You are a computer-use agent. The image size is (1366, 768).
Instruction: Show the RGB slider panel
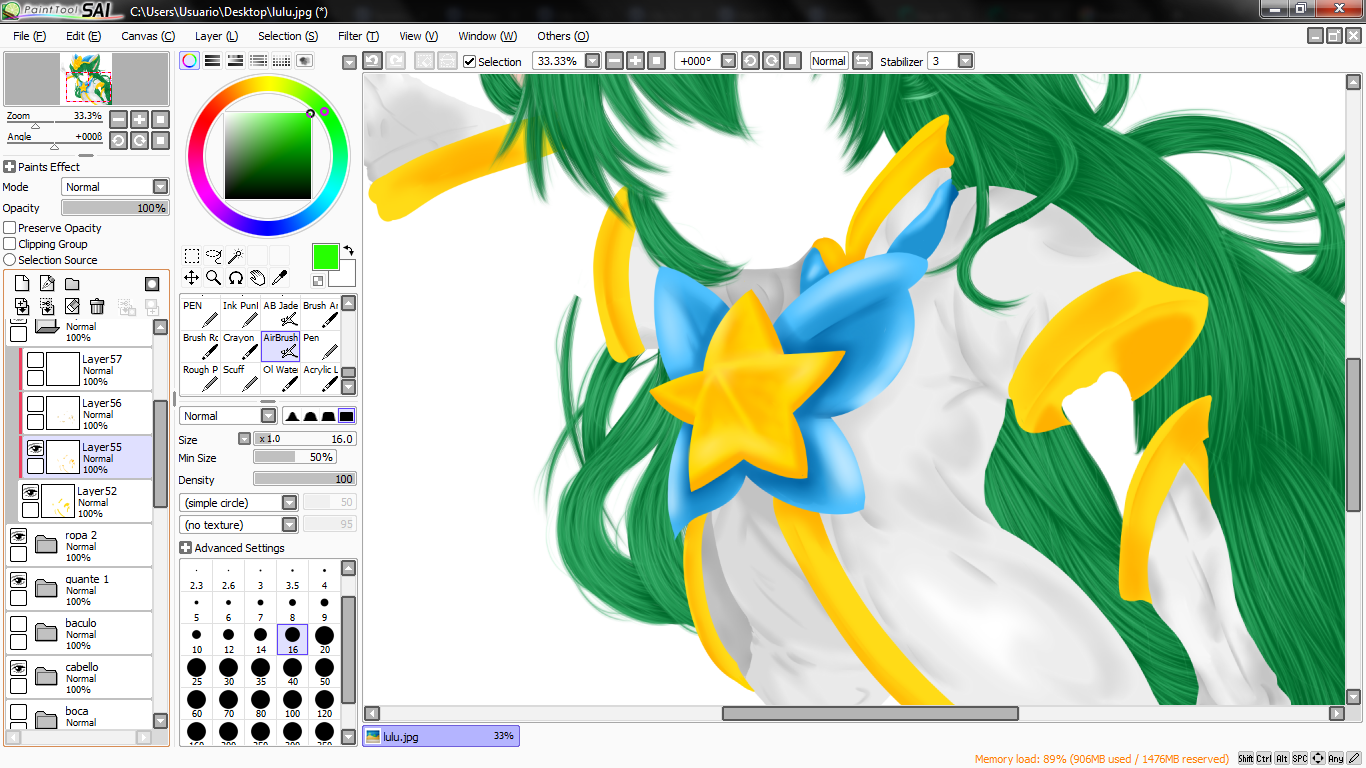(212, 61)
